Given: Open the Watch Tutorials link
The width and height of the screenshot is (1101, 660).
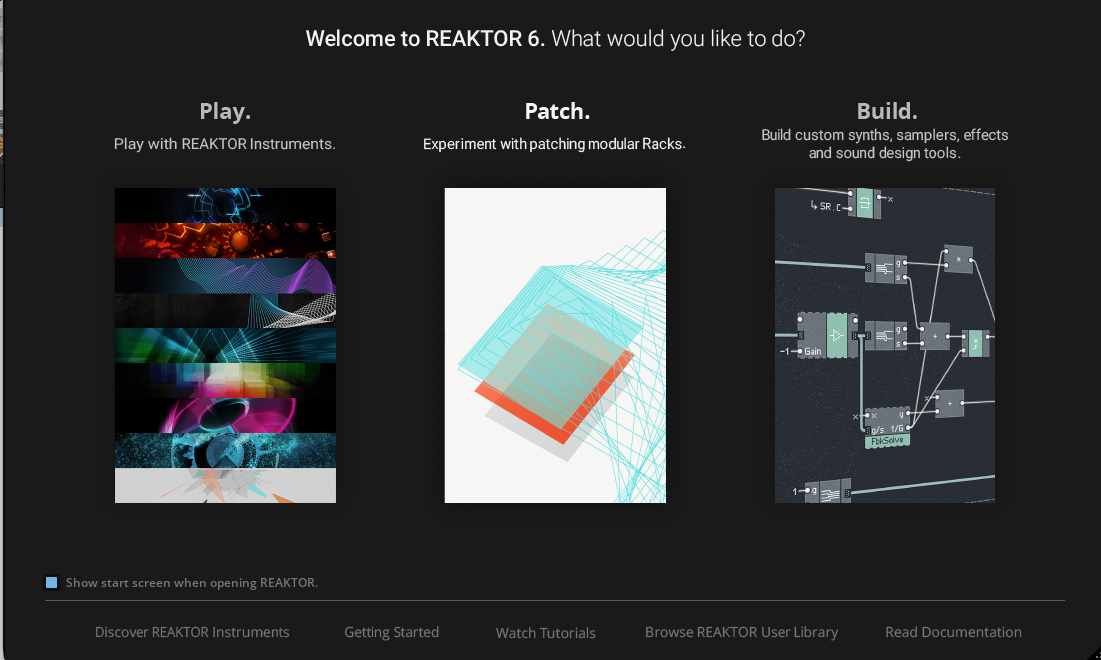Looking at the screenshot, I should point(546,633).
